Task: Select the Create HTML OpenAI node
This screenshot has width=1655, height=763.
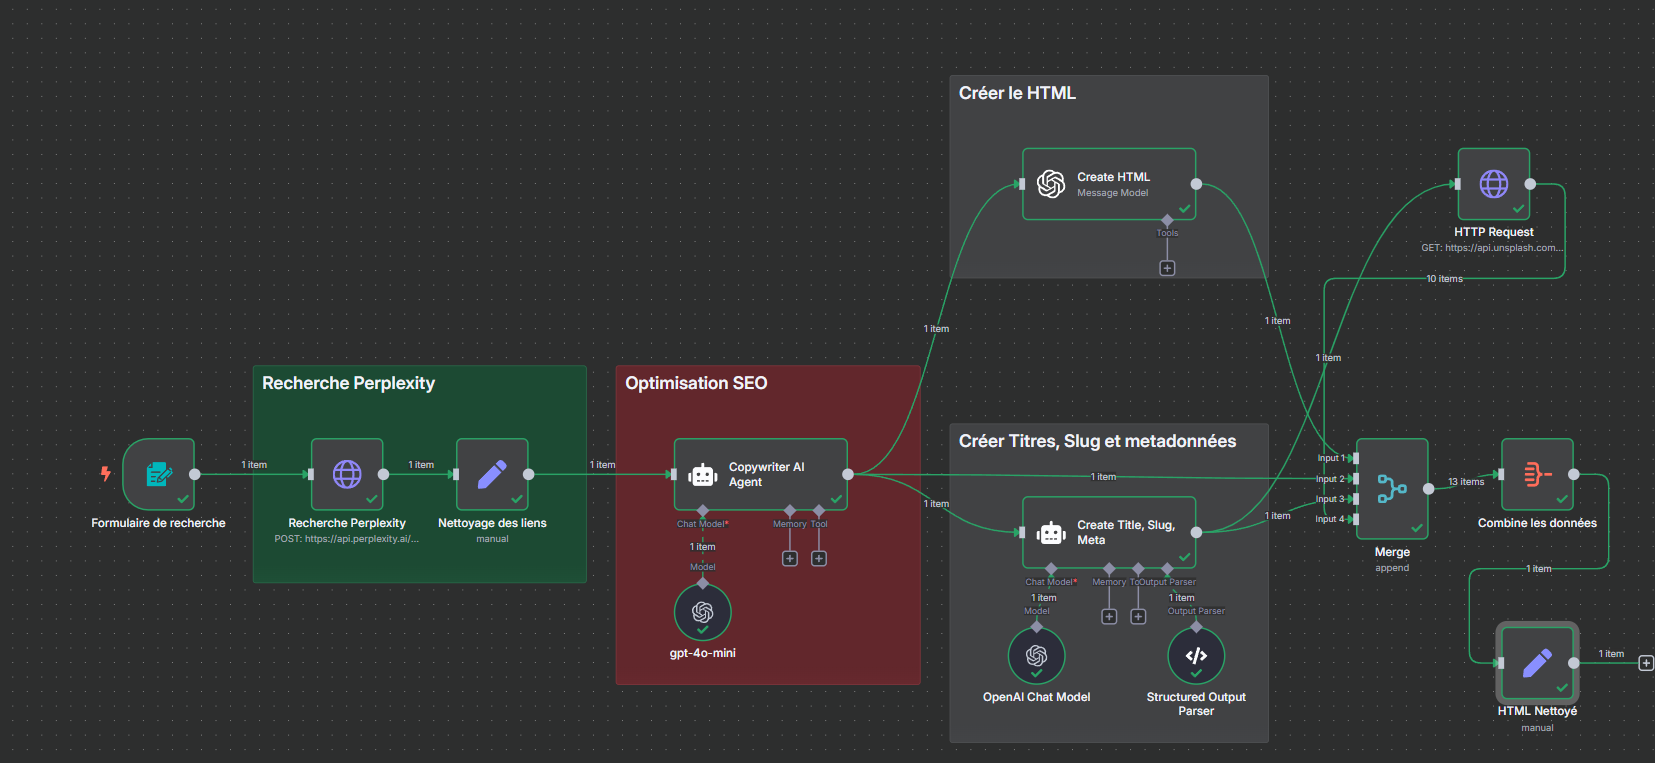Action: 1108,184
